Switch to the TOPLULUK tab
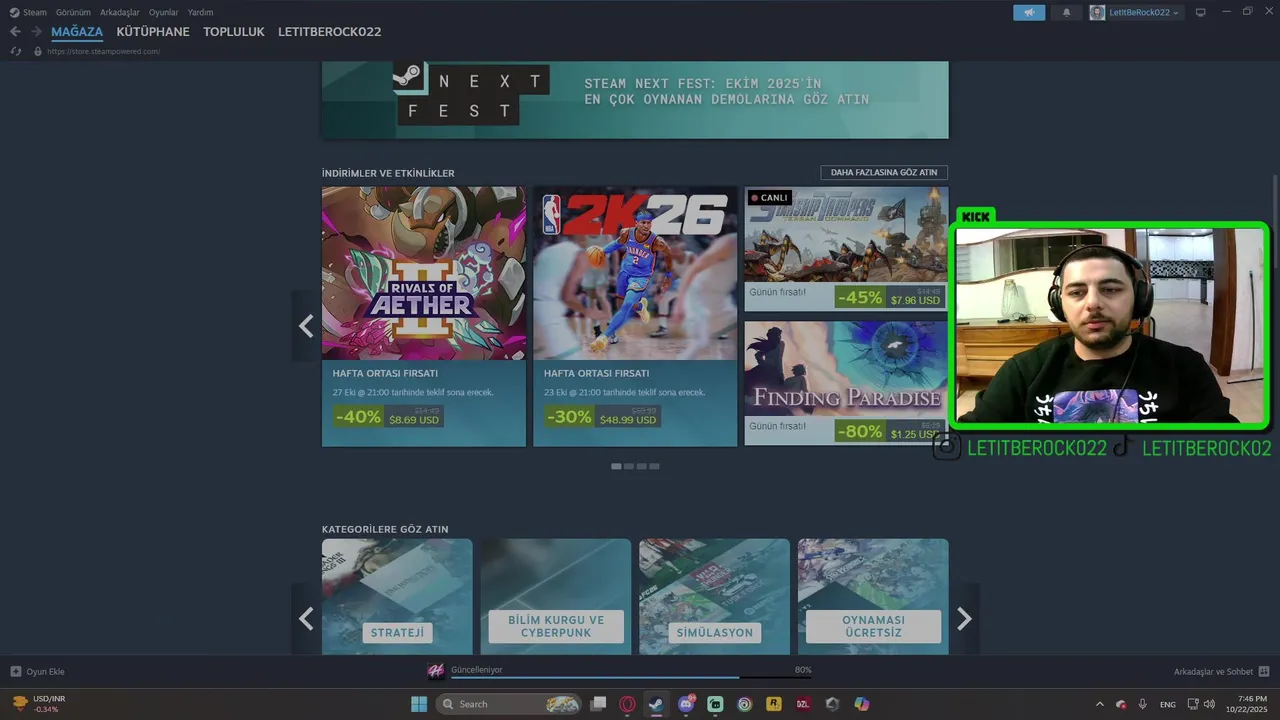 (x=234, y=32)
